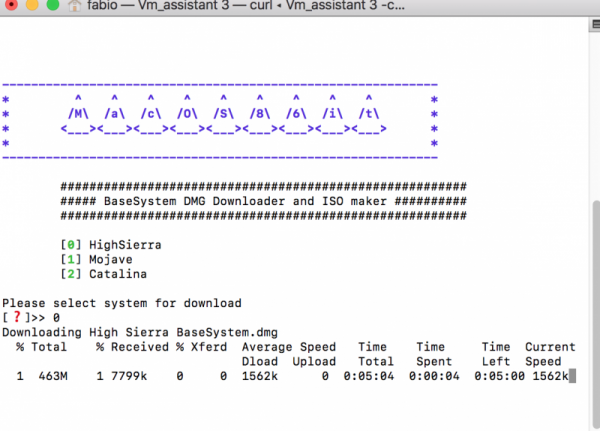Click the '0:05:04' time total value

tap(368, 376)
